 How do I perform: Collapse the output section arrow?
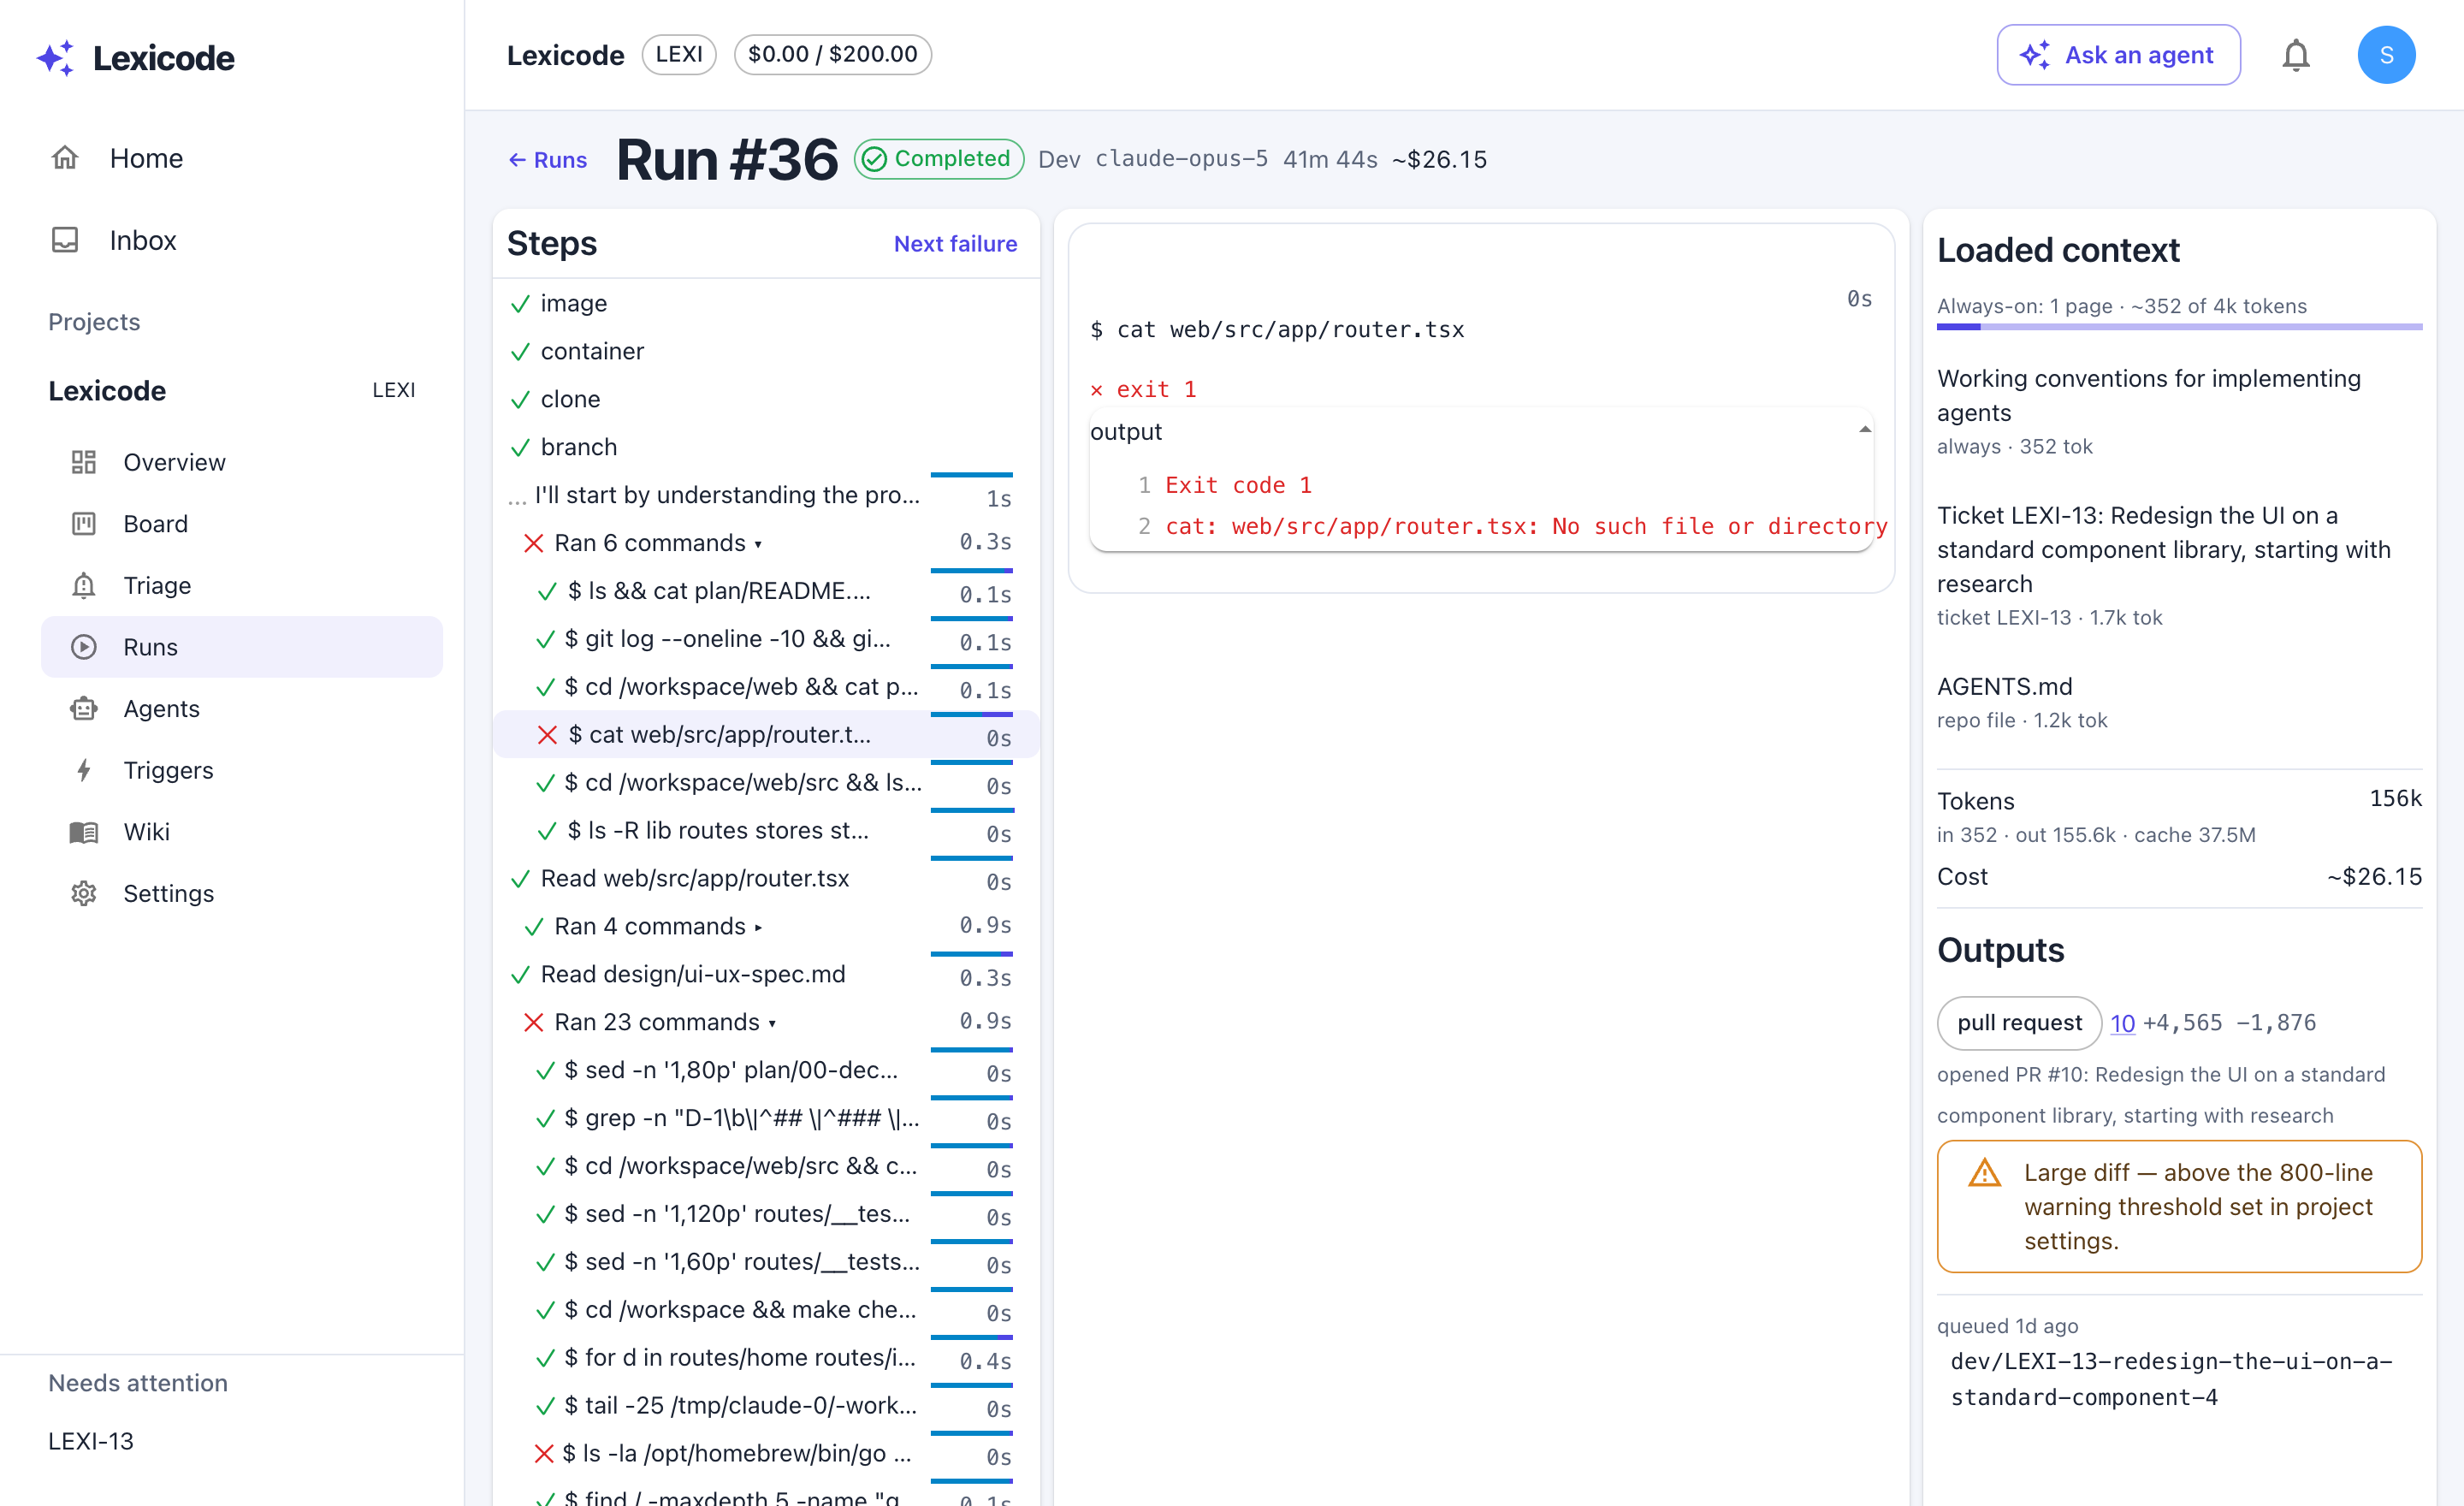[1865, 430]
